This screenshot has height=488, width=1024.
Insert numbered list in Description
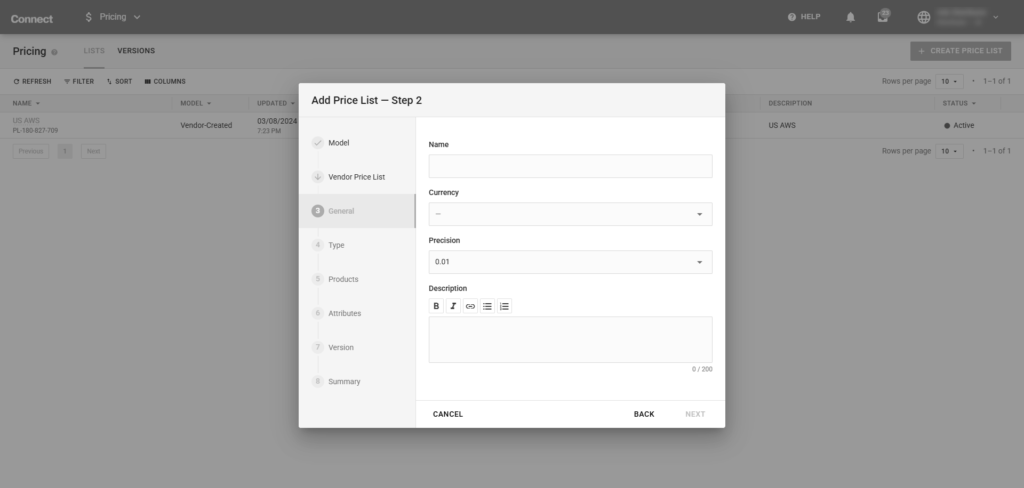pos(504,306)
